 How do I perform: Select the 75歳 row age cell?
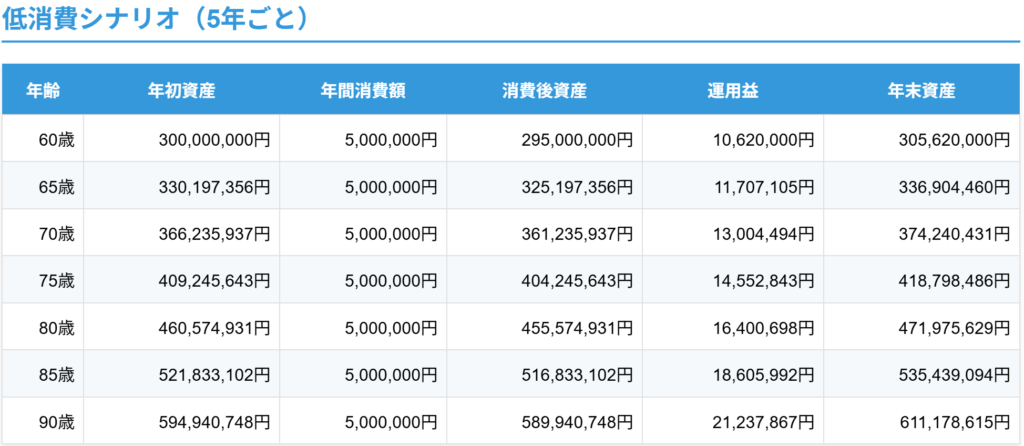43,280
